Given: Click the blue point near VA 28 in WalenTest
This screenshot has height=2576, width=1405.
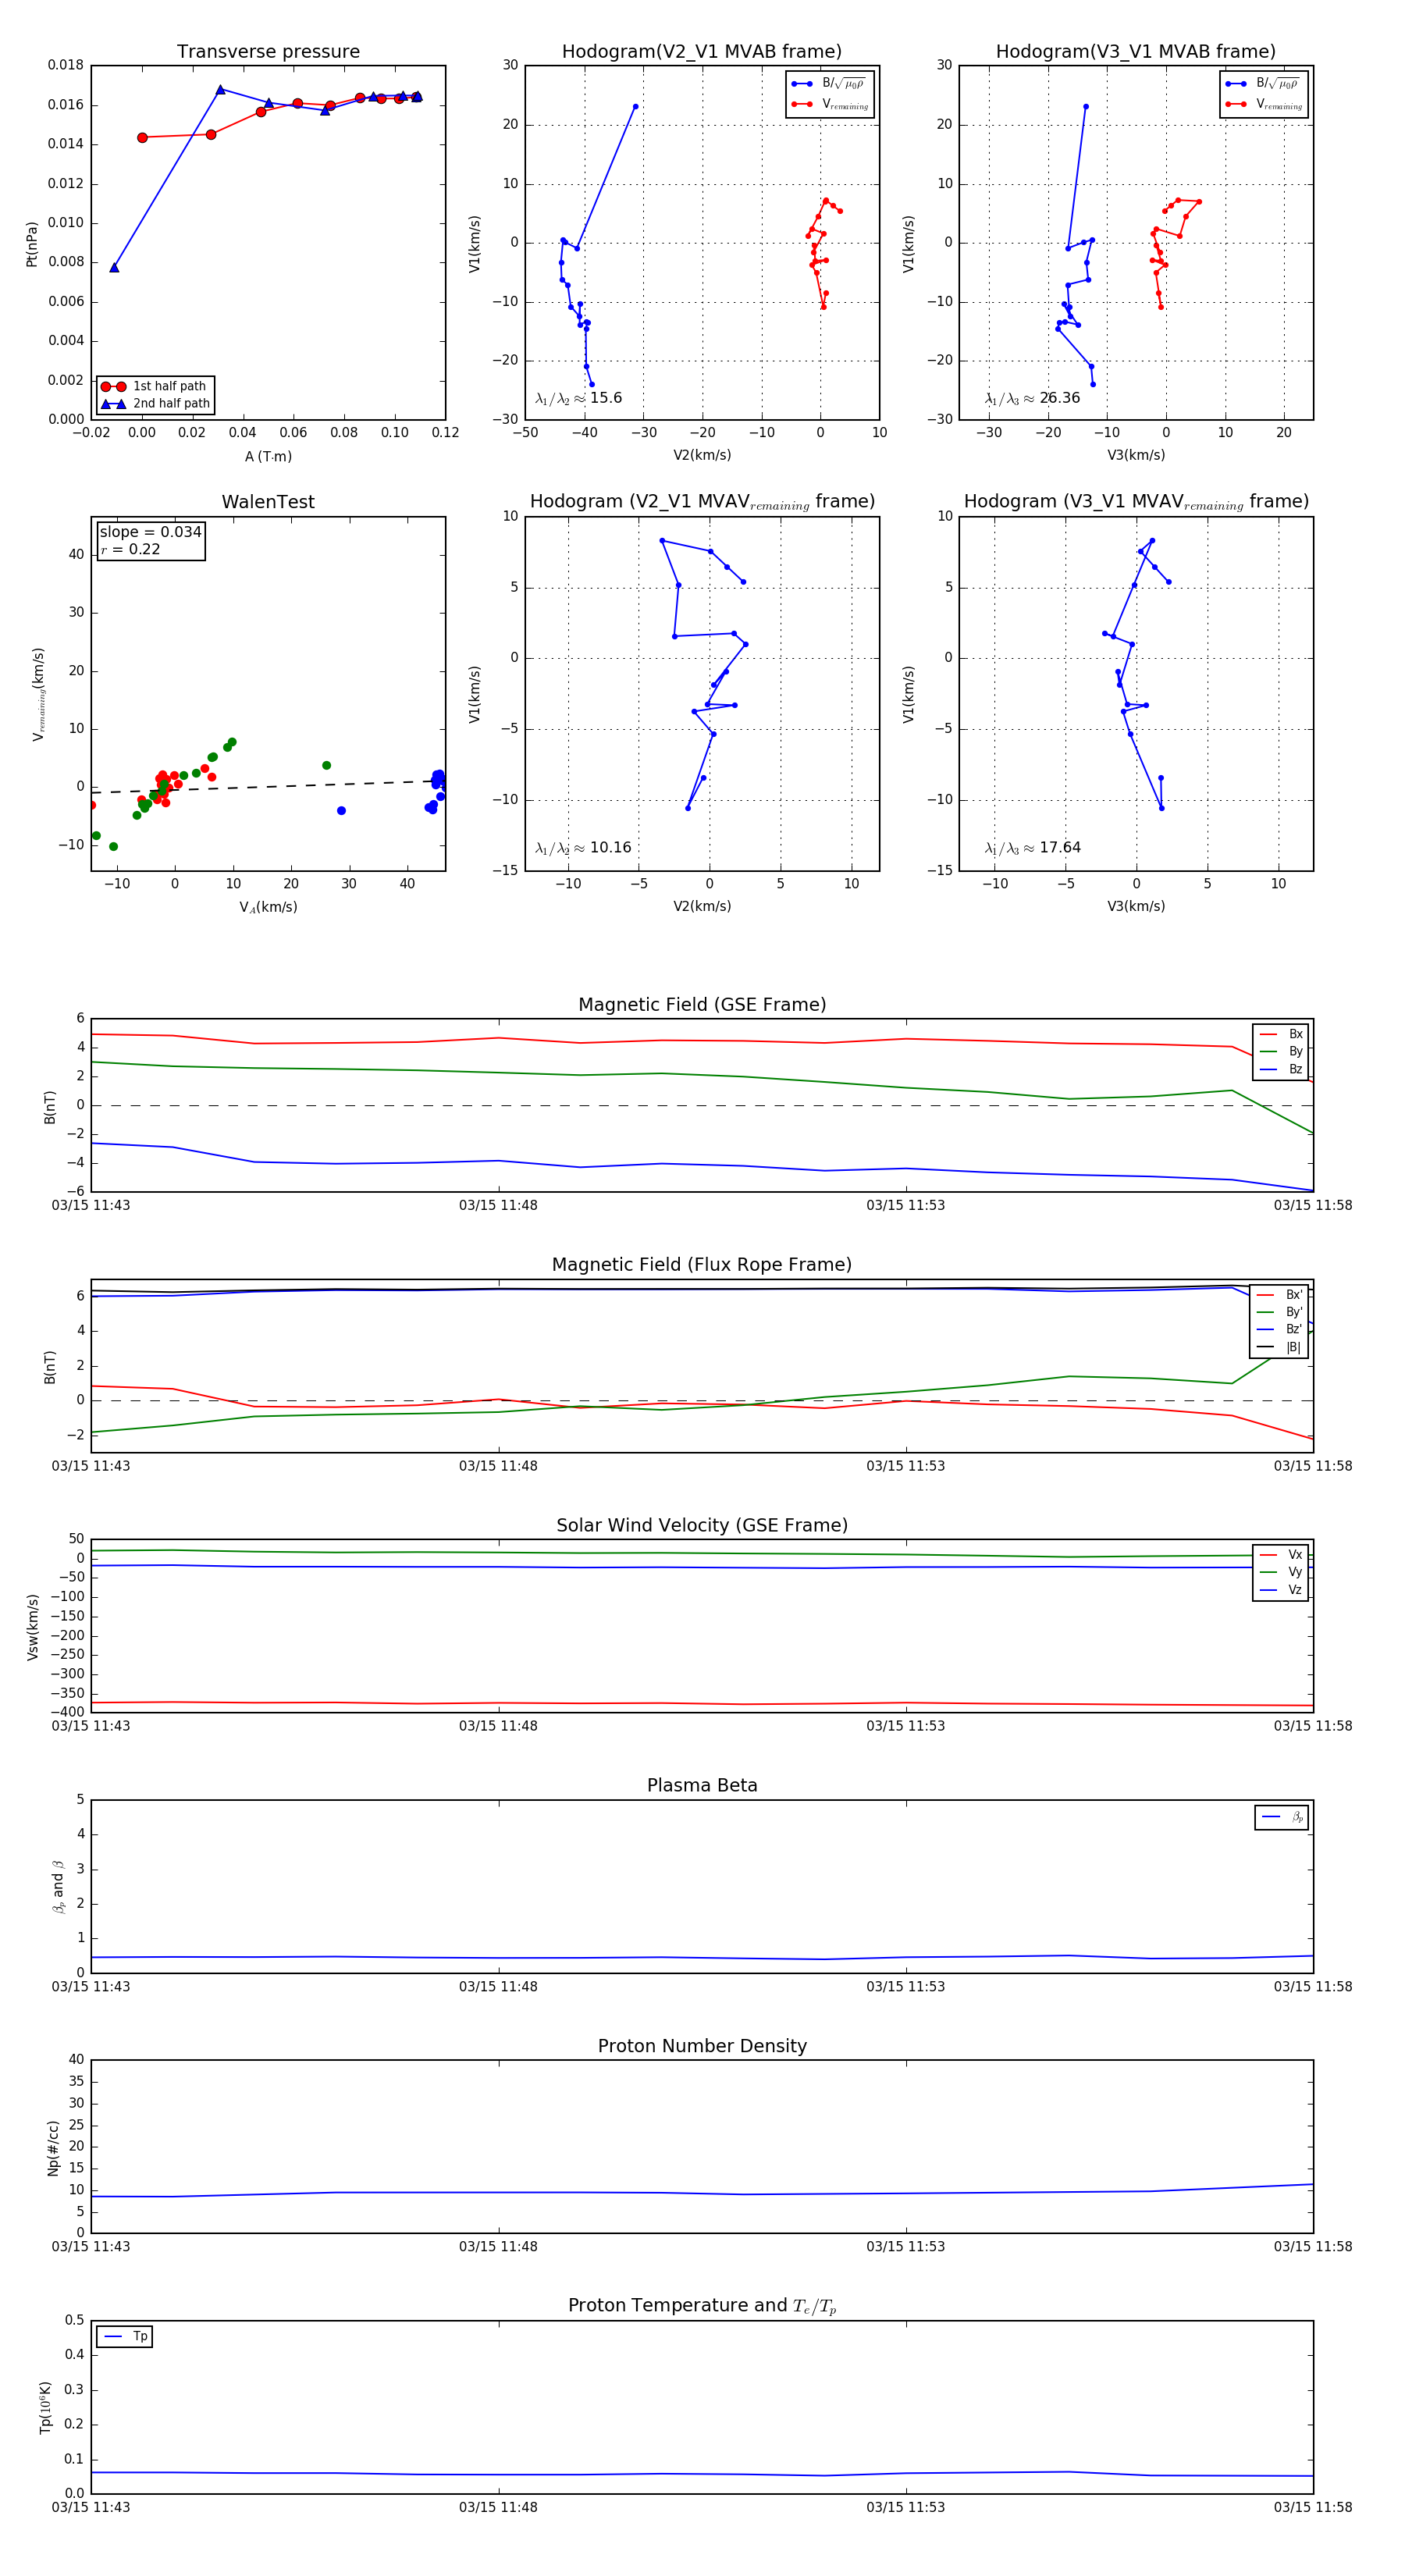Looking at the screenshot, I should pos(341,811).
